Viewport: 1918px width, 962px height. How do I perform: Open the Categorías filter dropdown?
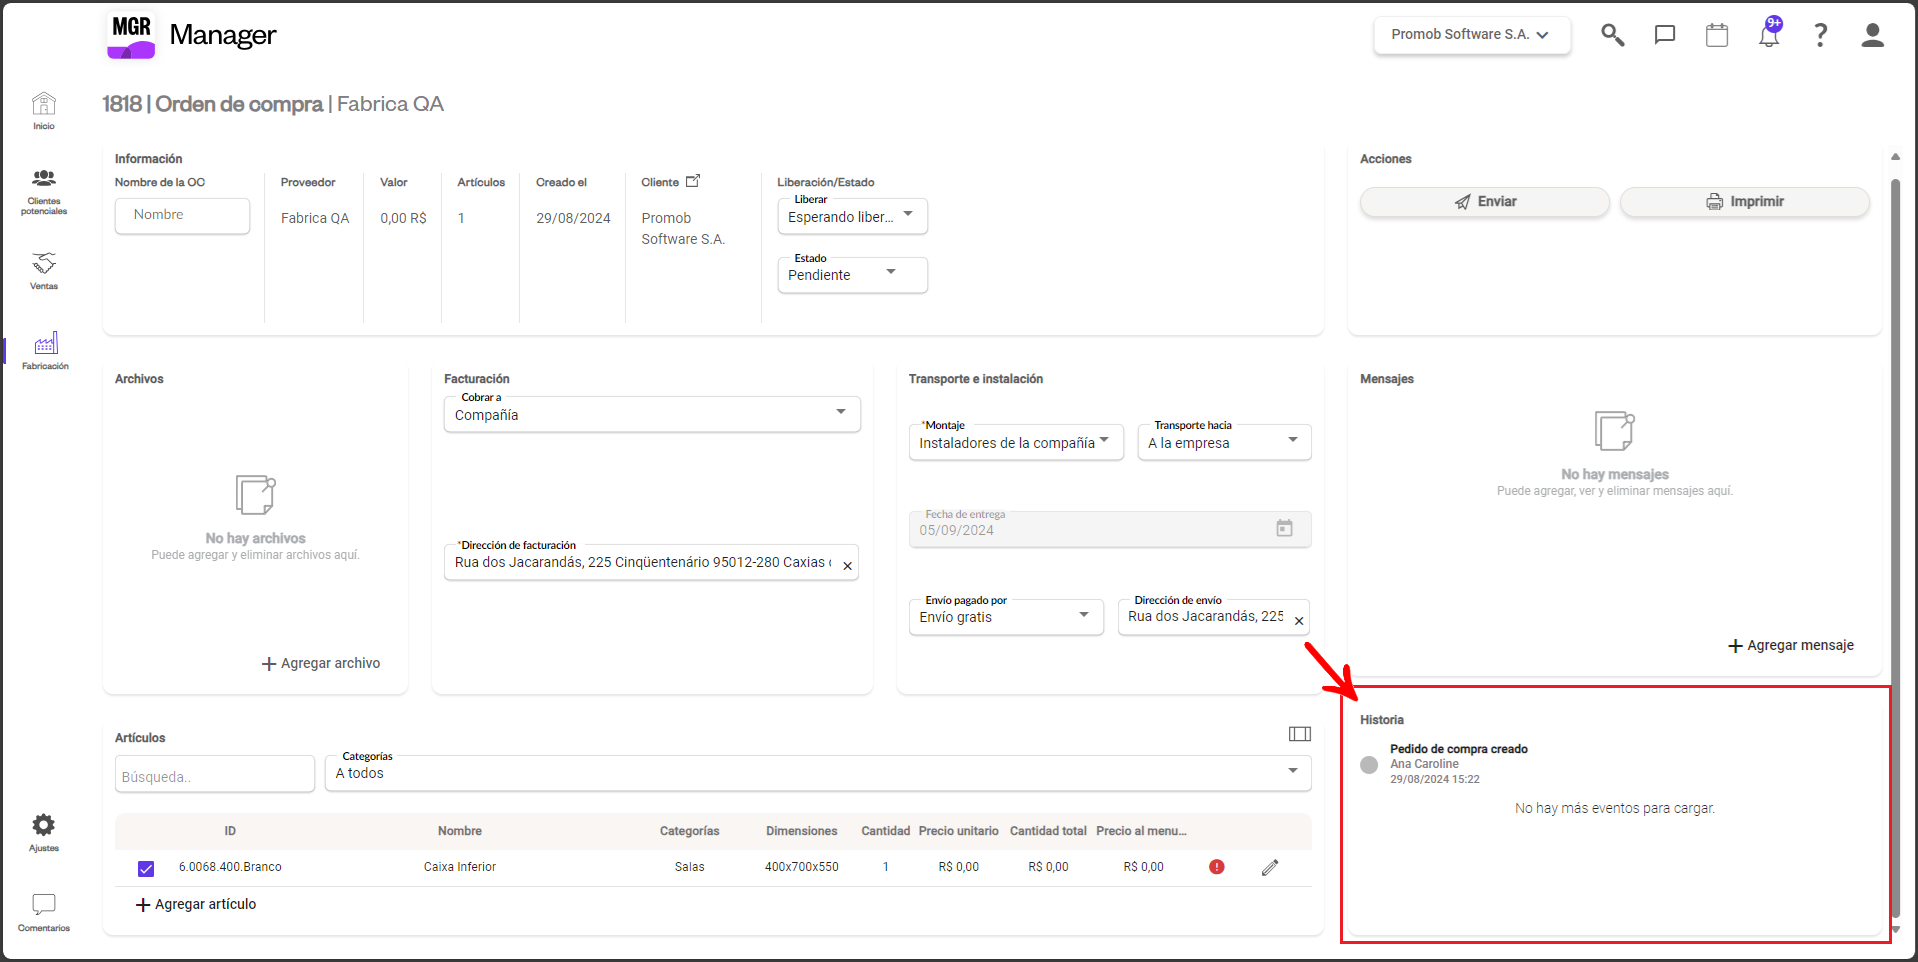pos(818,773)
